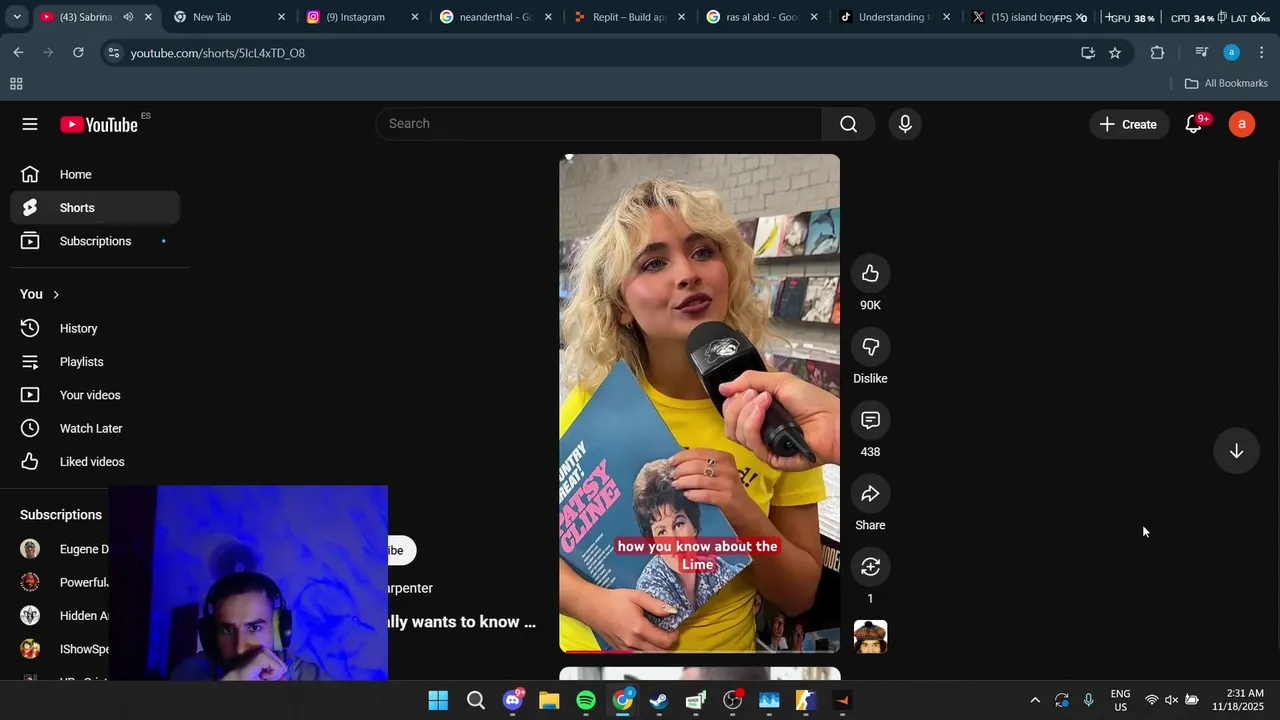Open the Chrome extensions puzzle icon

tap(1157, 52)
